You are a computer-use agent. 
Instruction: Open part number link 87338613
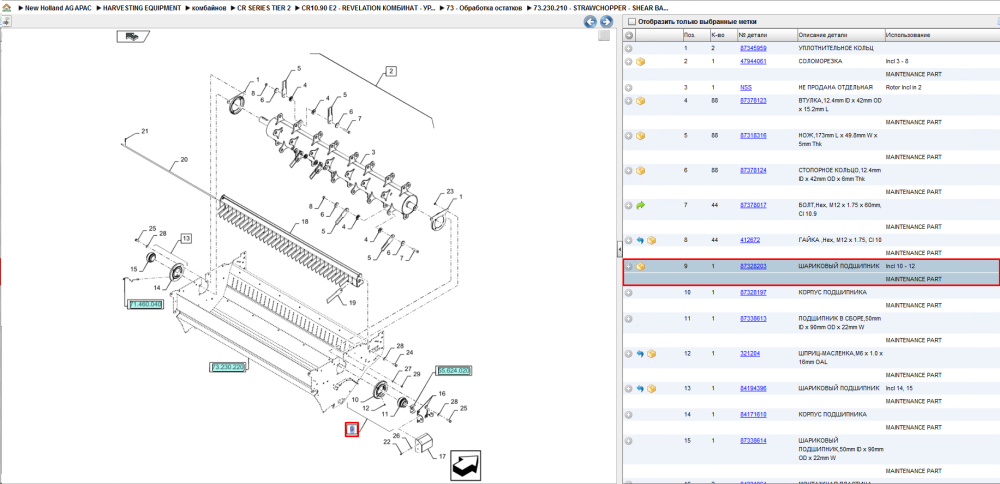pos(753,318)
